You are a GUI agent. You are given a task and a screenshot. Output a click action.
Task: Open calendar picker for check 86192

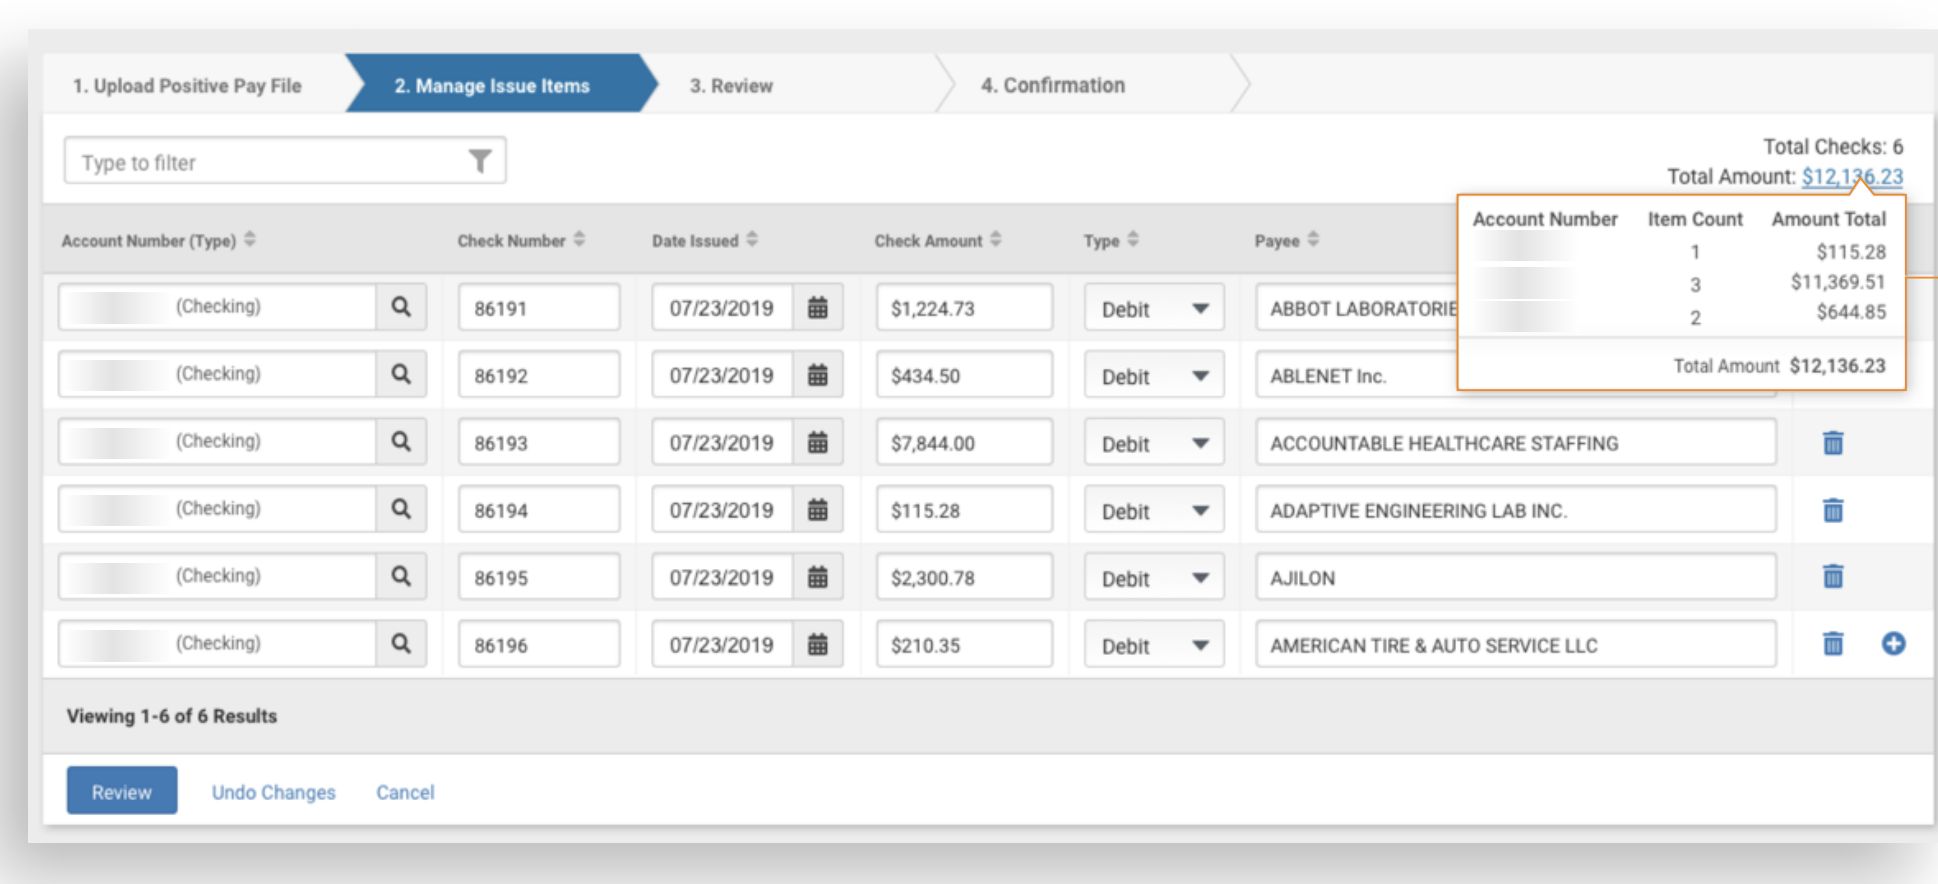[x=817, y=375]
